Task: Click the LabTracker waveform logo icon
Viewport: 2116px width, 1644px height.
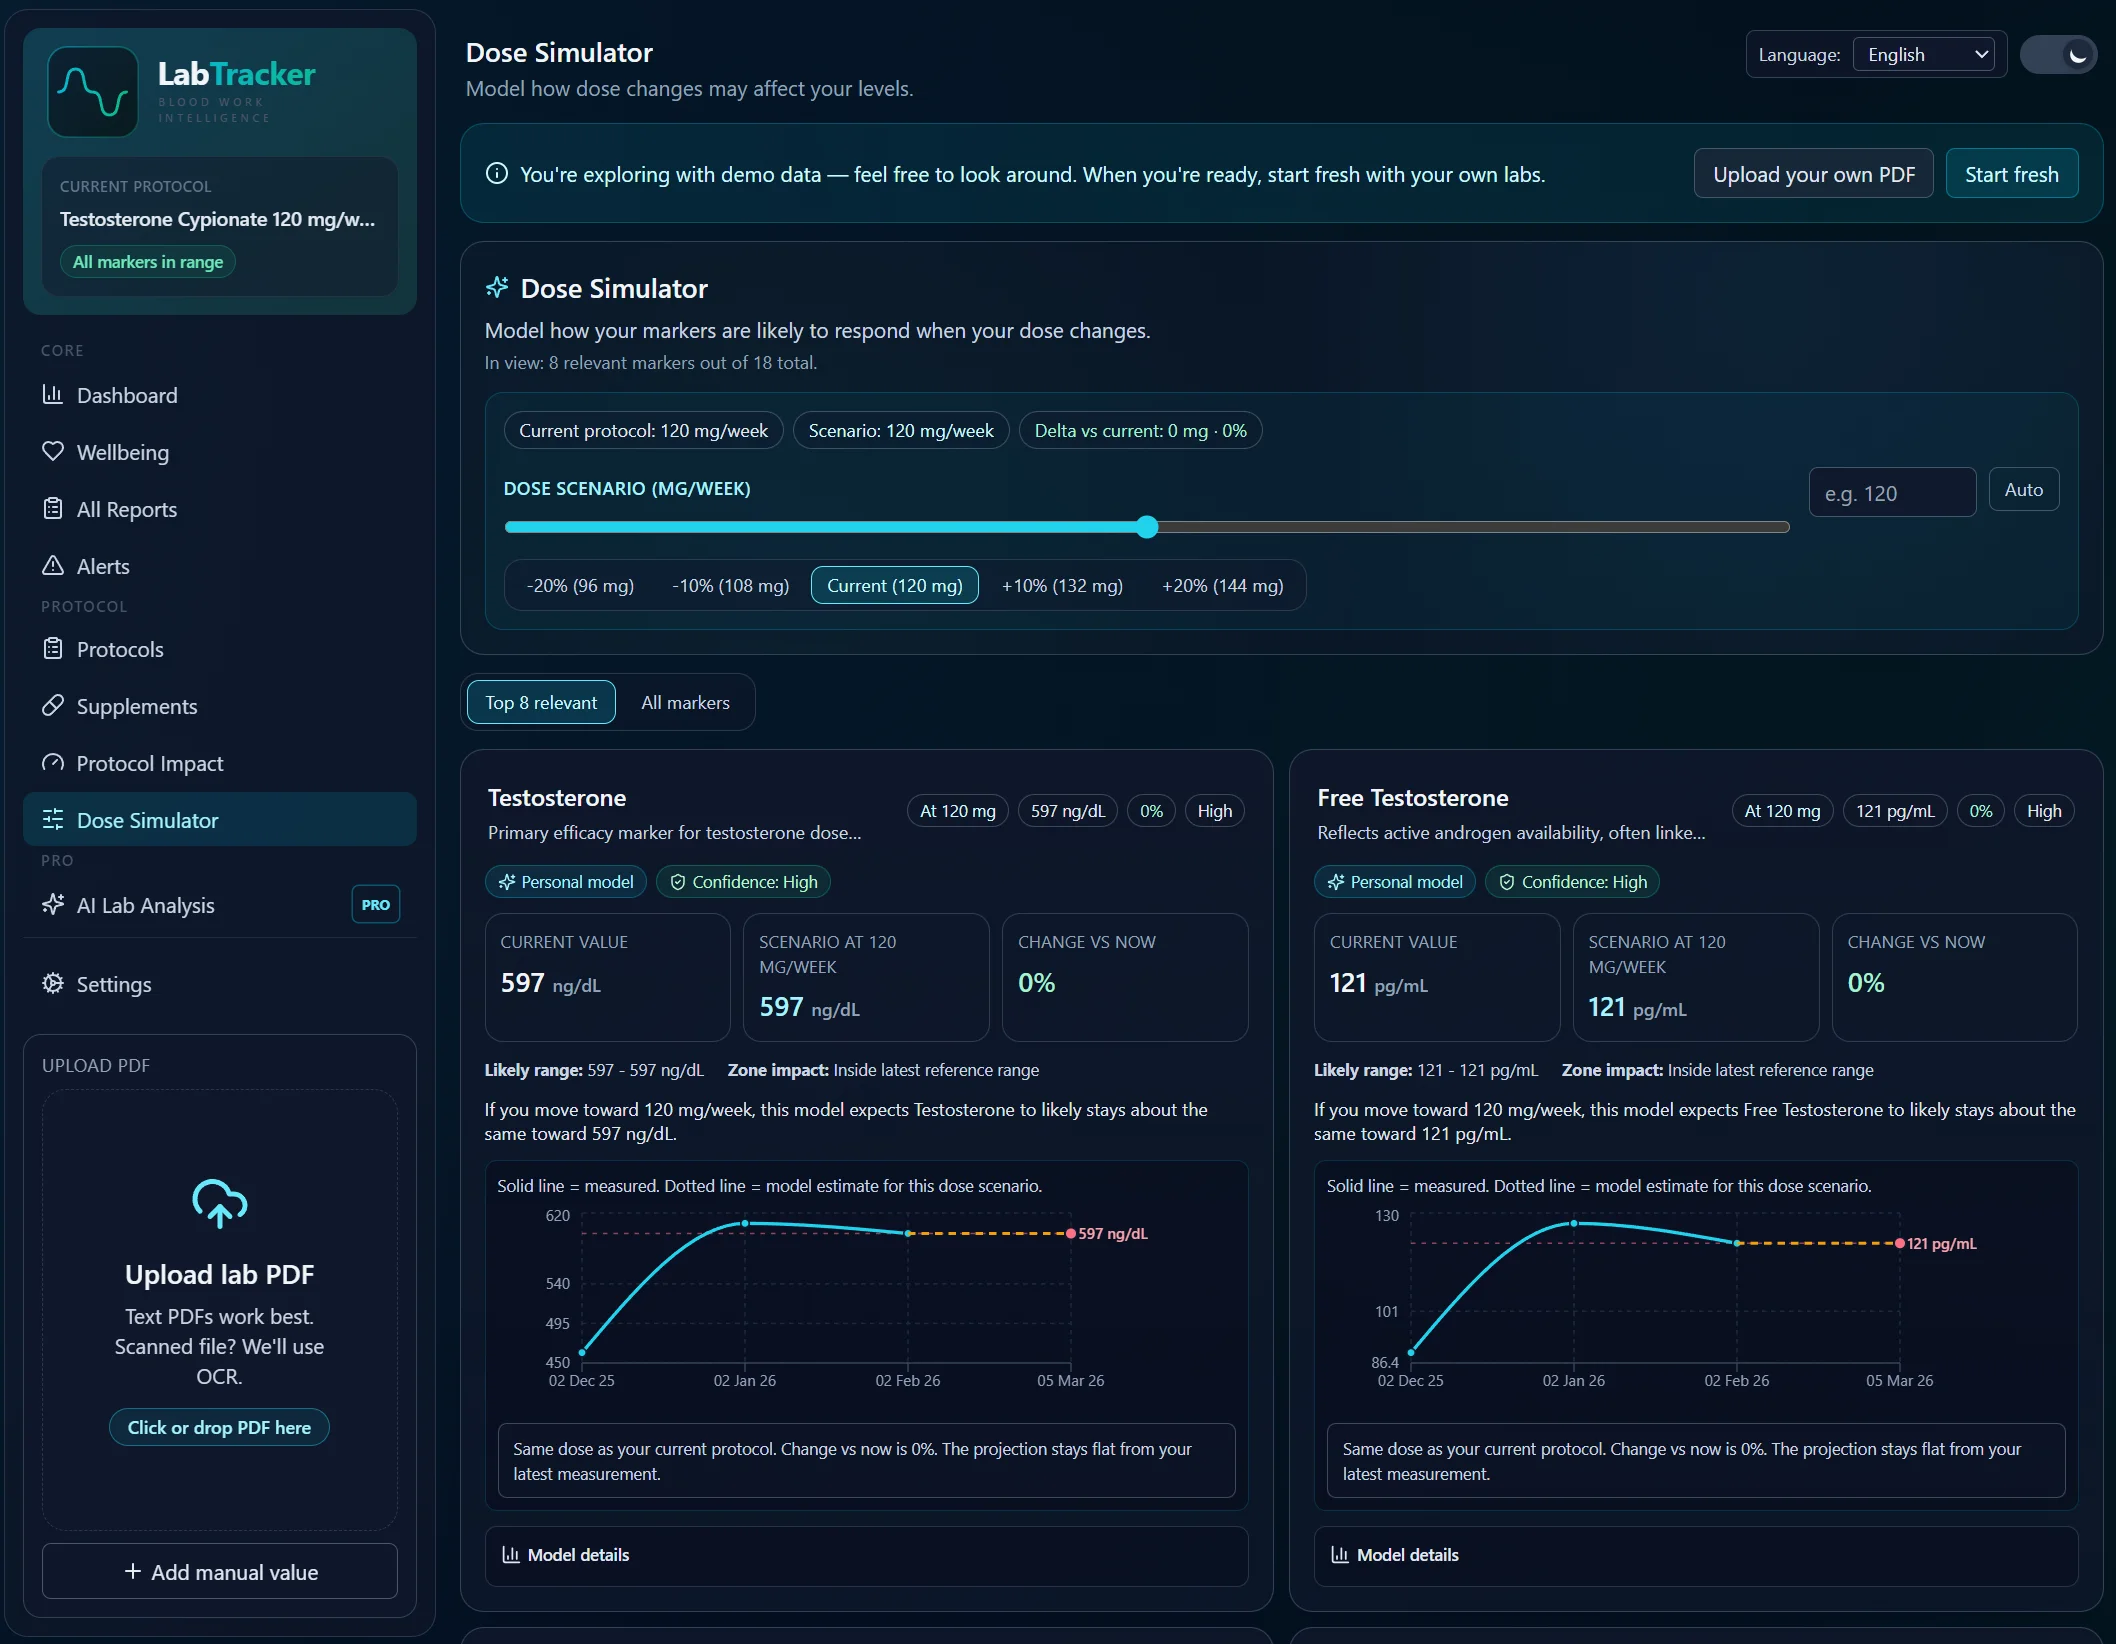Action: coord(92,91)
